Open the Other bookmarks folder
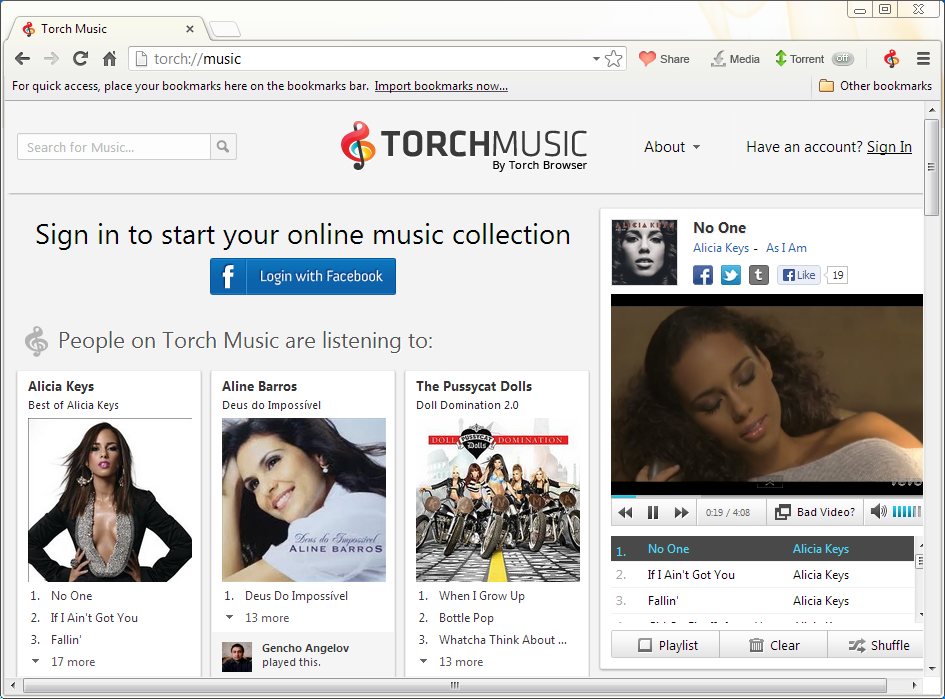Viewport: 945px width, 699px height. click(x=875, y=86)
